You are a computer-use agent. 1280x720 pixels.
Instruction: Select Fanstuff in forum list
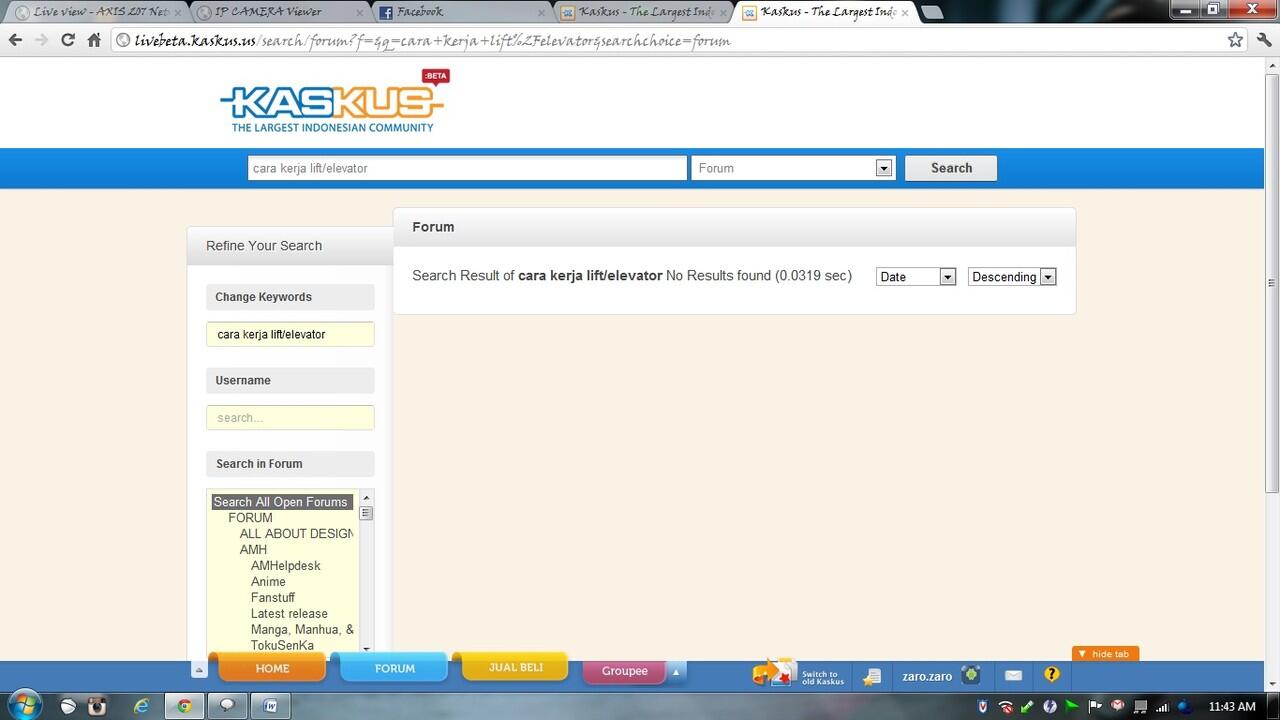pyautogui.click(x=273, y=598)
